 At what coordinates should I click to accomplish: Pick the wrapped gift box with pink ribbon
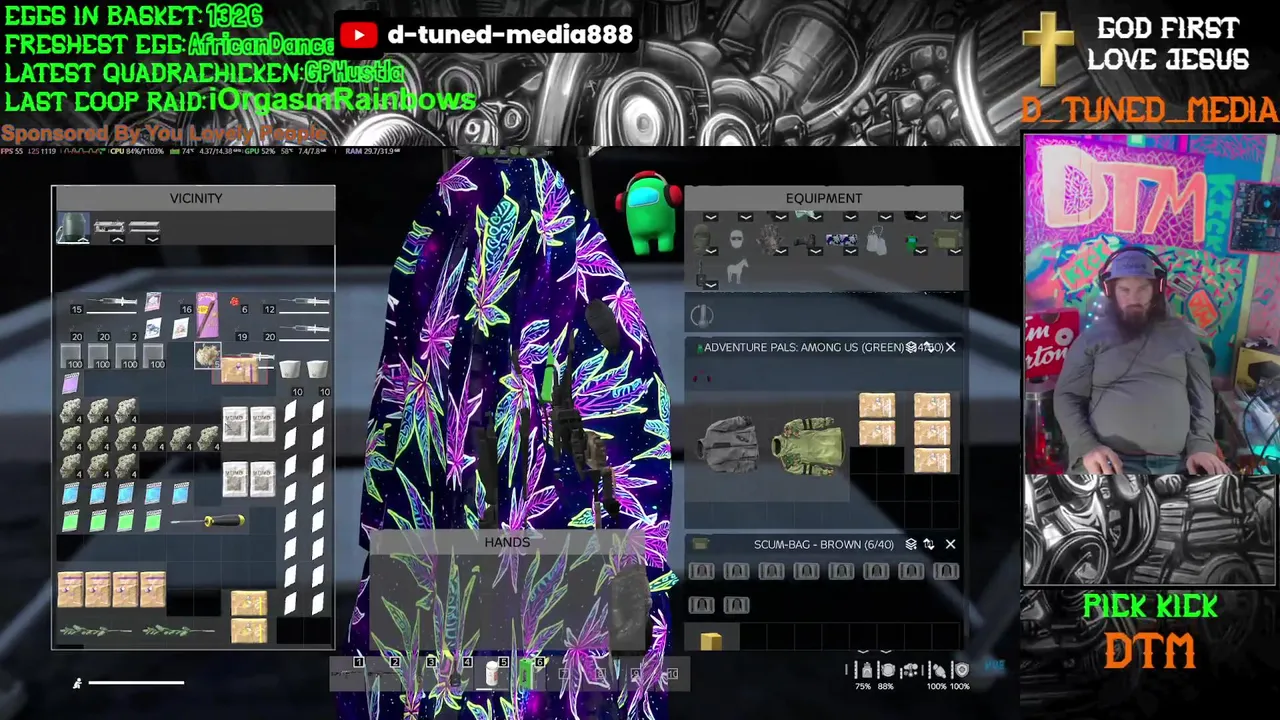tap(240, 371)
